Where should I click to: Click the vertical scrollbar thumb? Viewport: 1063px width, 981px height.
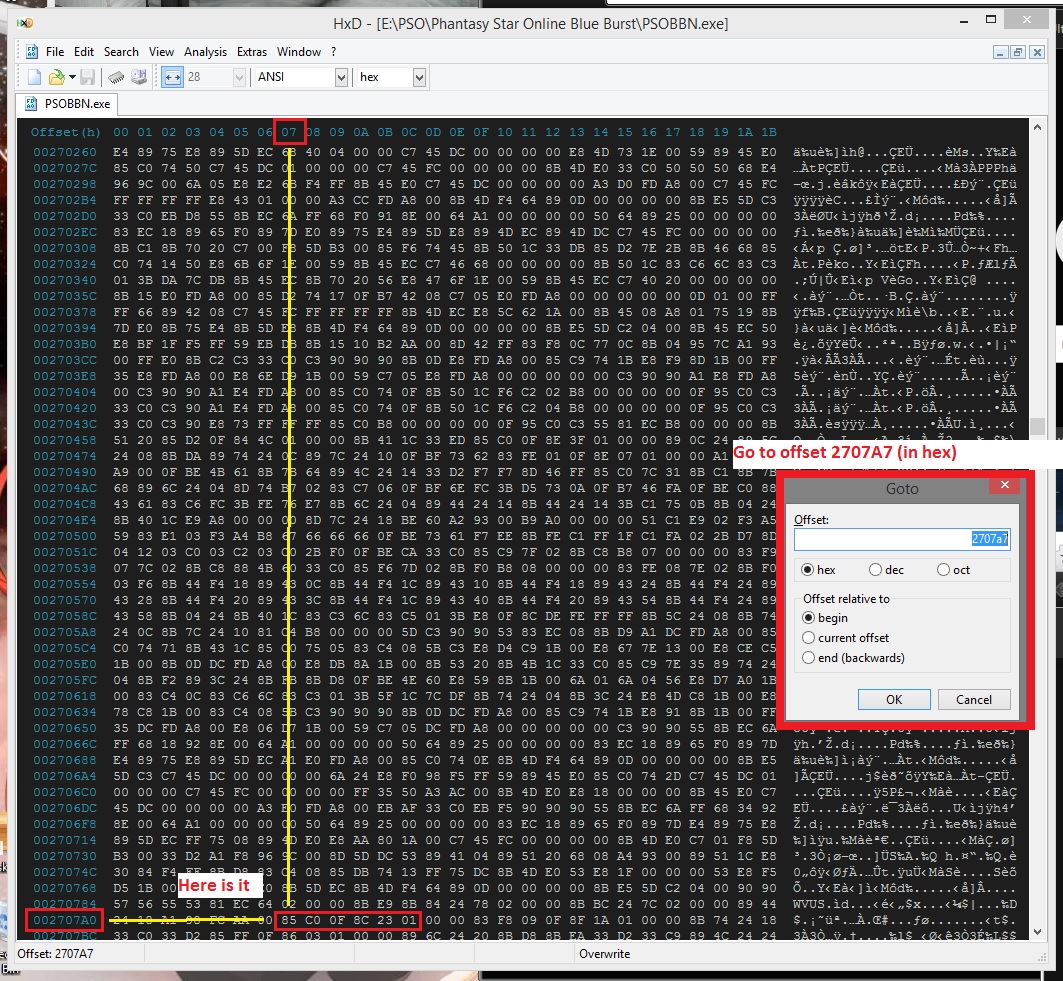pyautogui.click(x=1037, y=426)
